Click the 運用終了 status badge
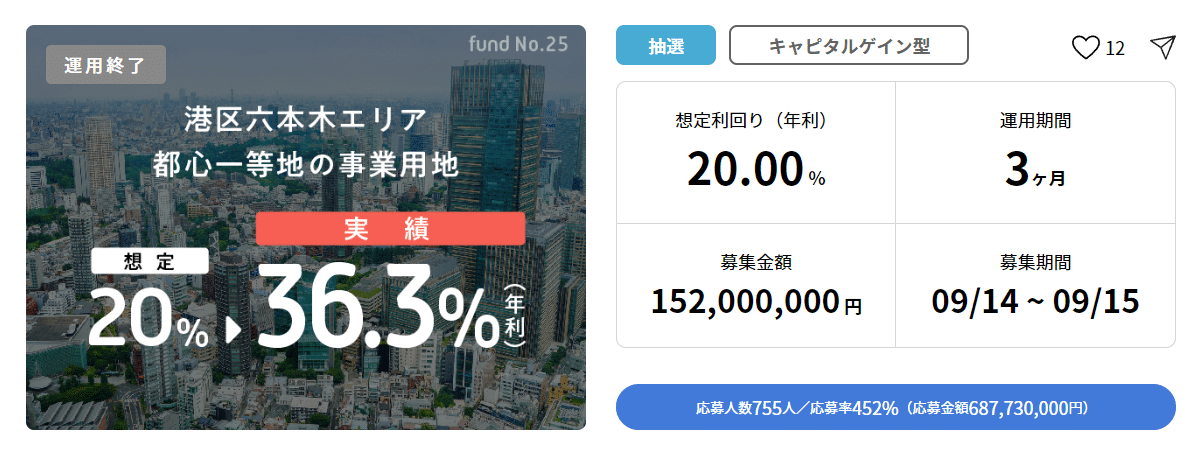Viewport: 1204px width, 457px height. [106, 65]
